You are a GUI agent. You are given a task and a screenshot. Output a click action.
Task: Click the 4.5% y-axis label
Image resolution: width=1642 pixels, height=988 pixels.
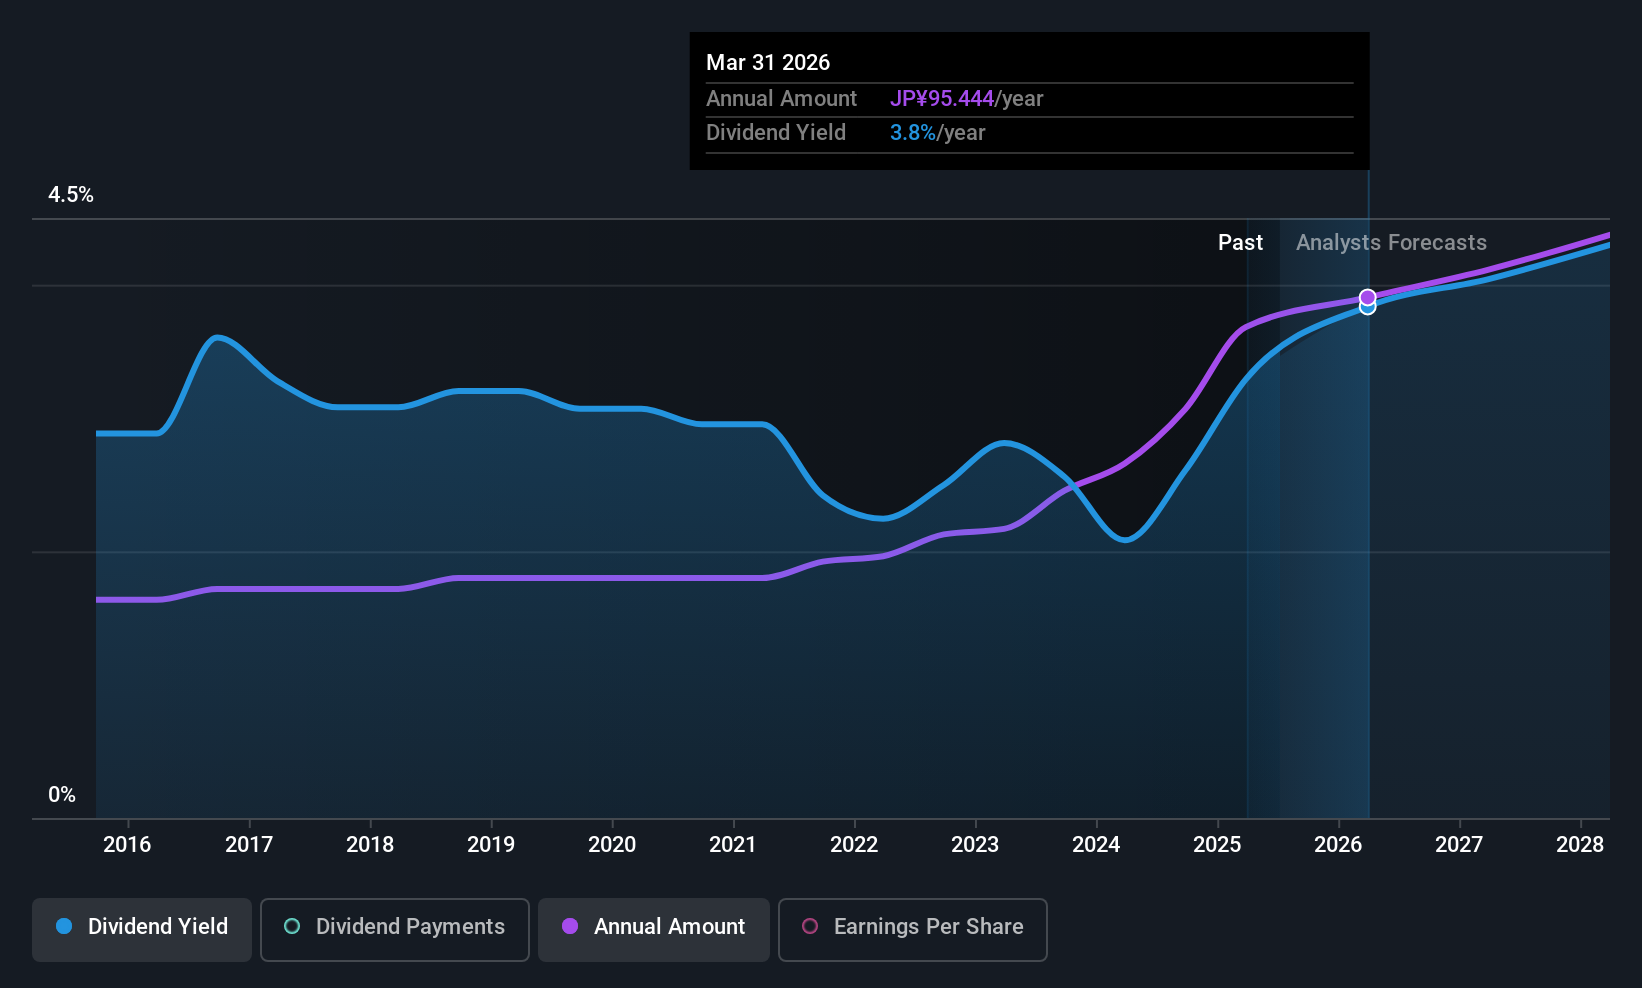[71, 195]
